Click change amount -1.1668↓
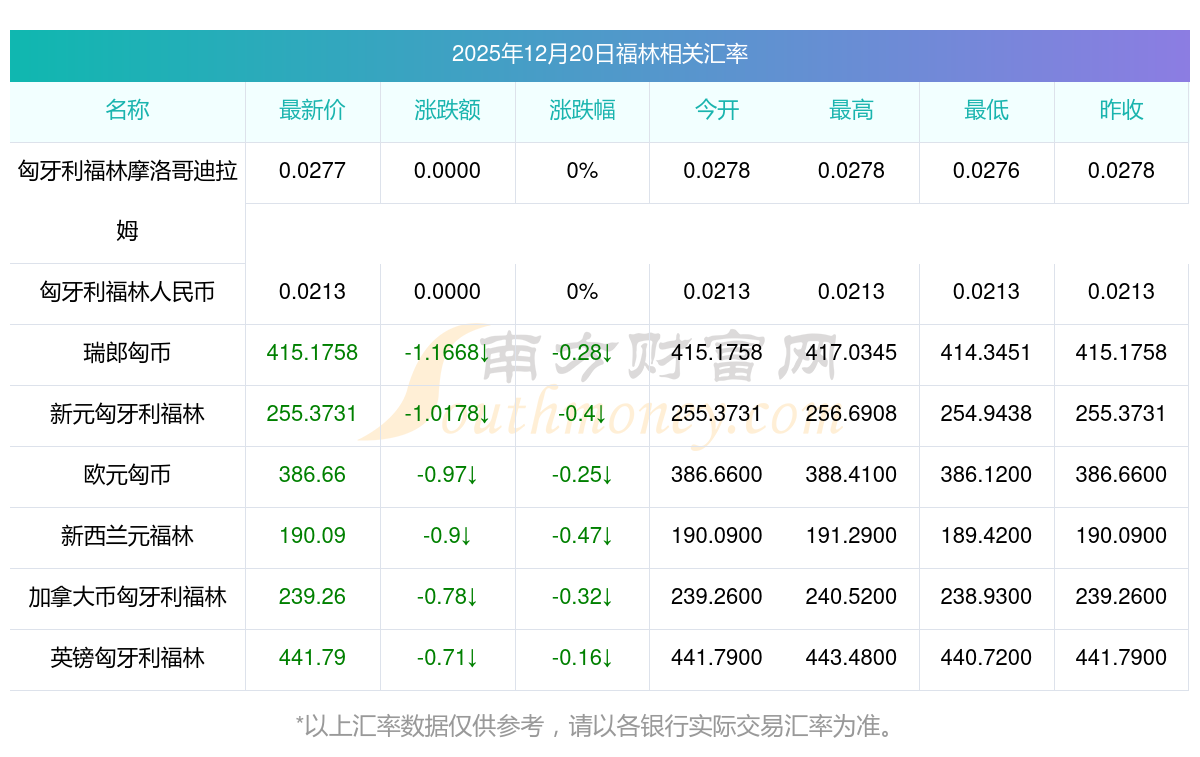Image resolution: width=1200 pixels, height=757 pixels. [448, 353]
